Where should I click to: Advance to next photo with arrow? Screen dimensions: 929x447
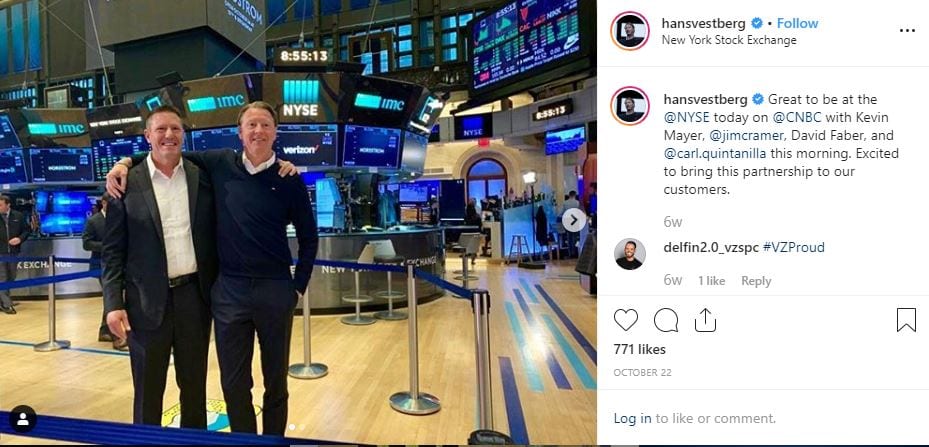(x=574, y=221)
